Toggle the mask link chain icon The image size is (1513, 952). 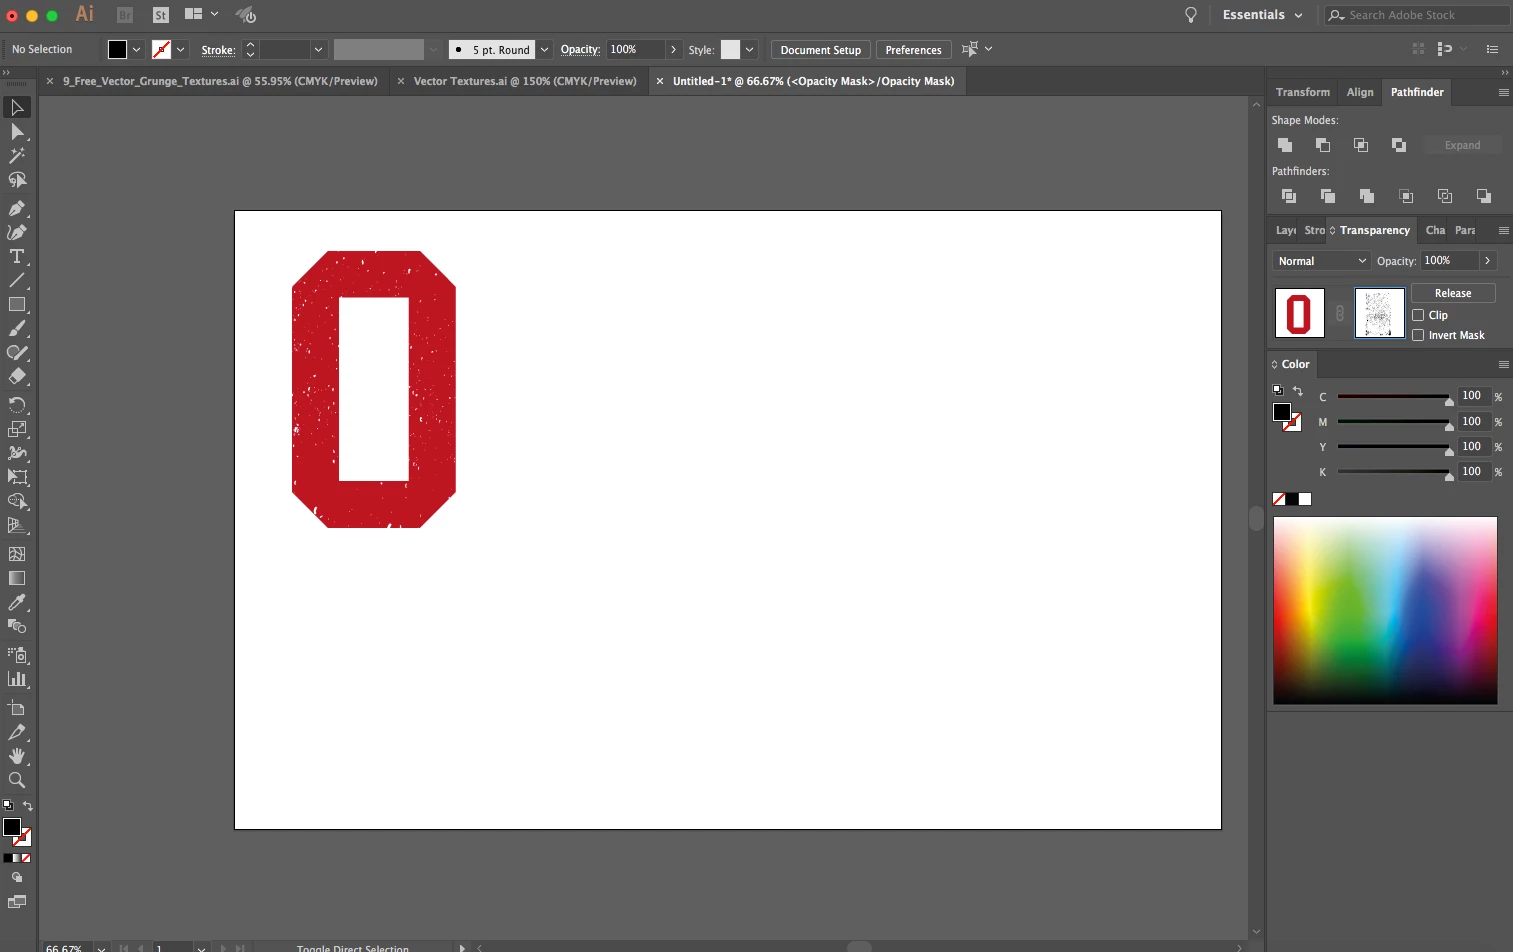(x=1340, y=314)
